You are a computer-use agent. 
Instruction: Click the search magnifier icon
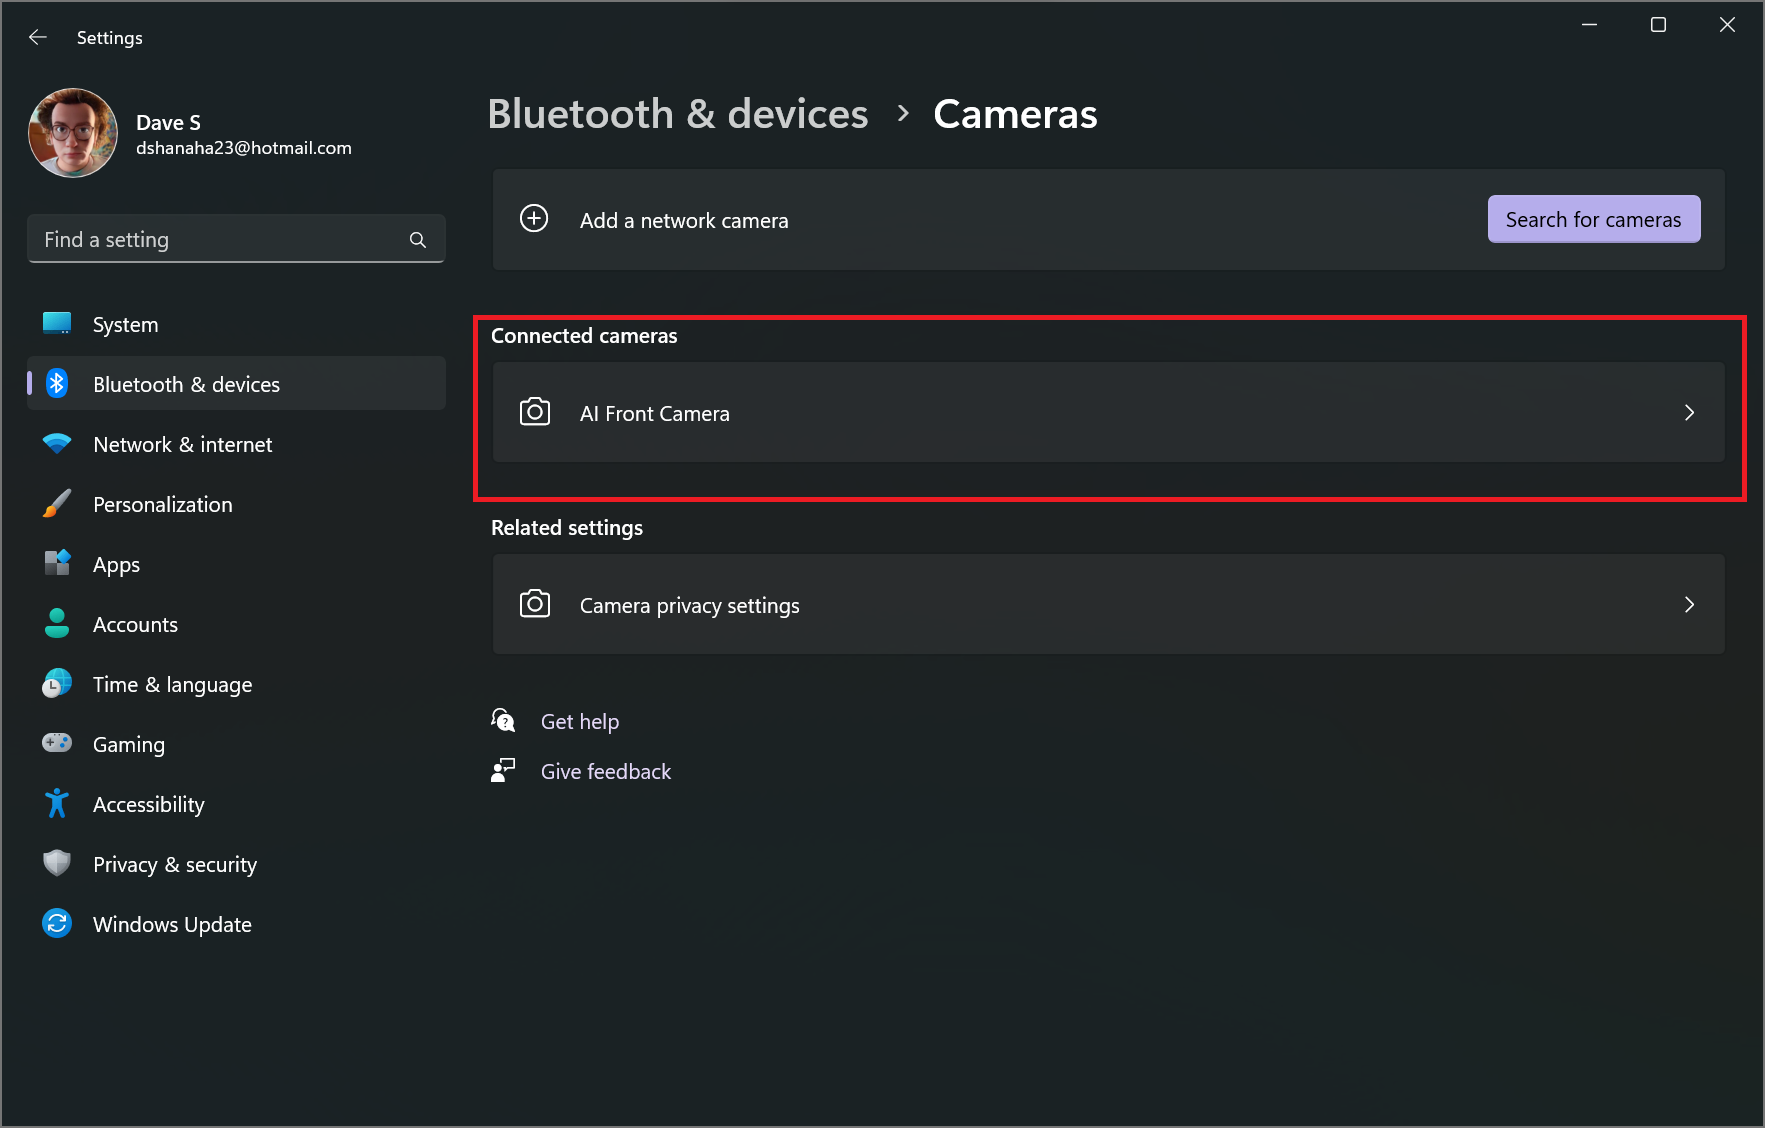click(x=418, y=240)
